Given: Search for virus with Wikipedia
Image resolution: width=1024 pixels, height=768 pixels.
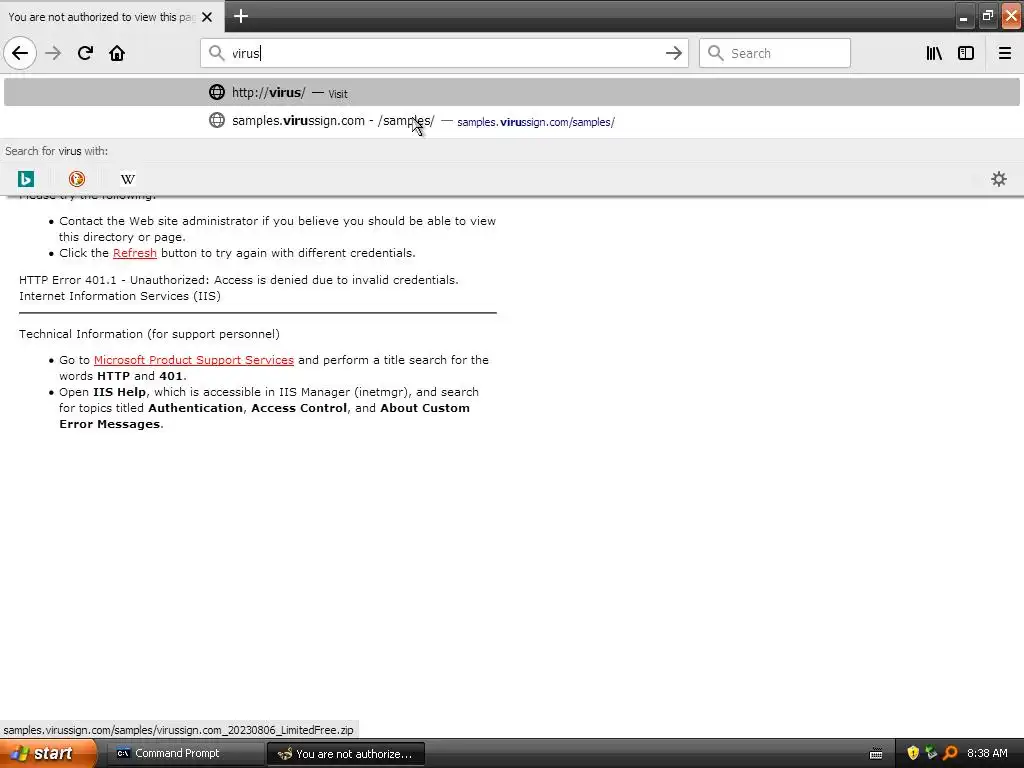Looking at the screenshot, I should tap(127, 178).
